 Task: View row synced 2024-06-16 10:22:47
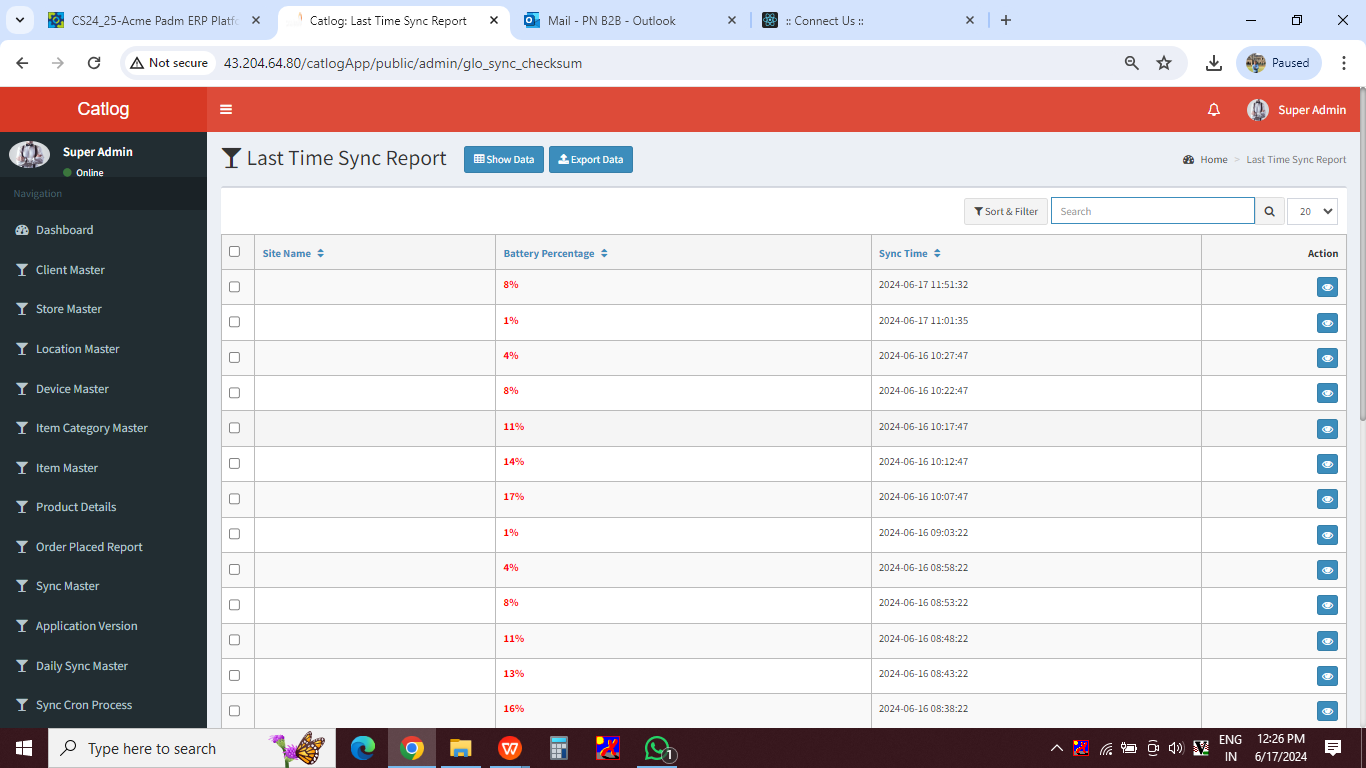pos(1327,394)
